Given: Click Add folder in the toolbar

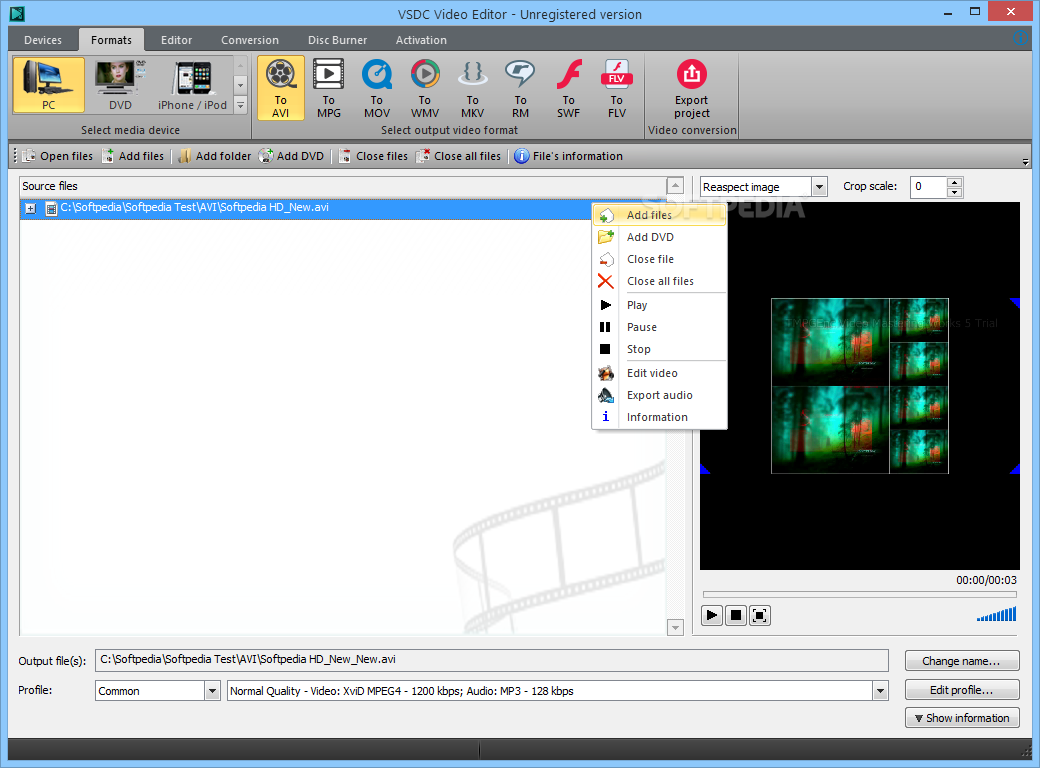Looking at the screenshot, I should pyautogui.click(x=215, y=156).
